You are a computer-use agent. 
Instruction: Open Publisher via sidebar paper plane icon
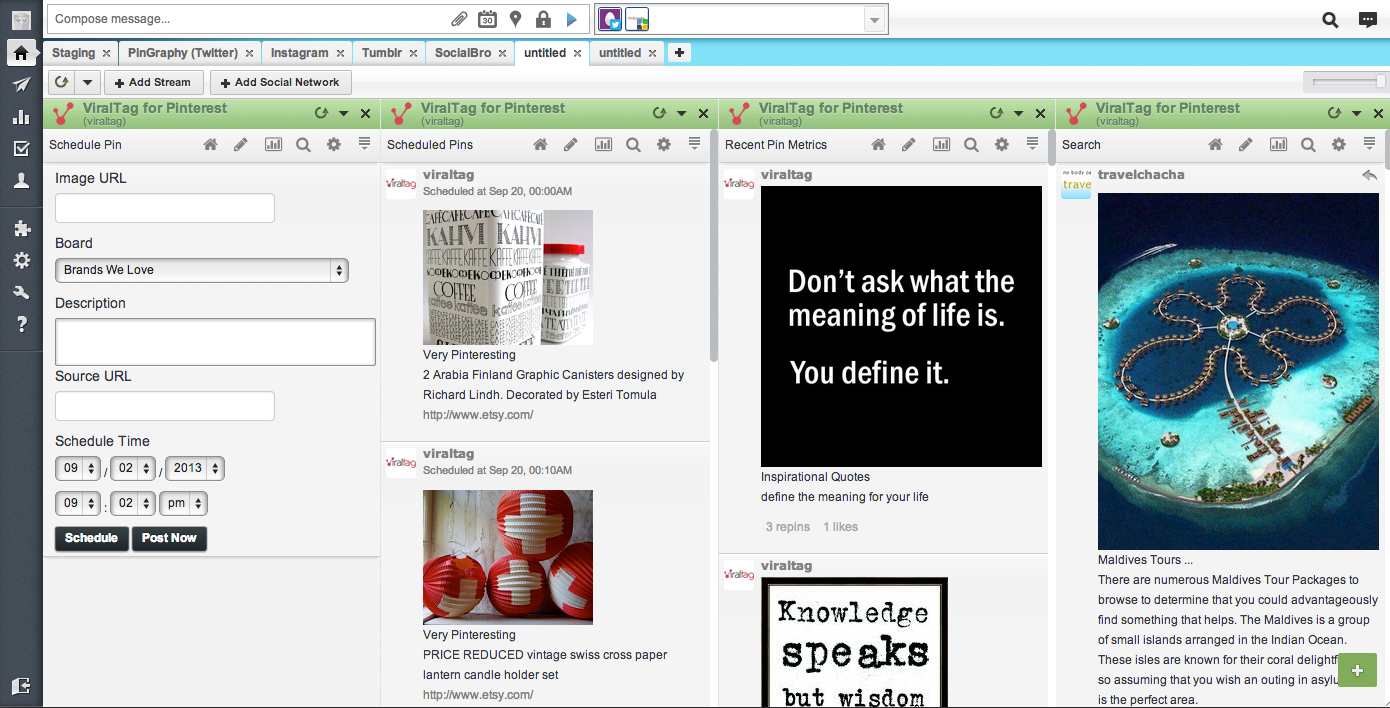tap(21, 85)
